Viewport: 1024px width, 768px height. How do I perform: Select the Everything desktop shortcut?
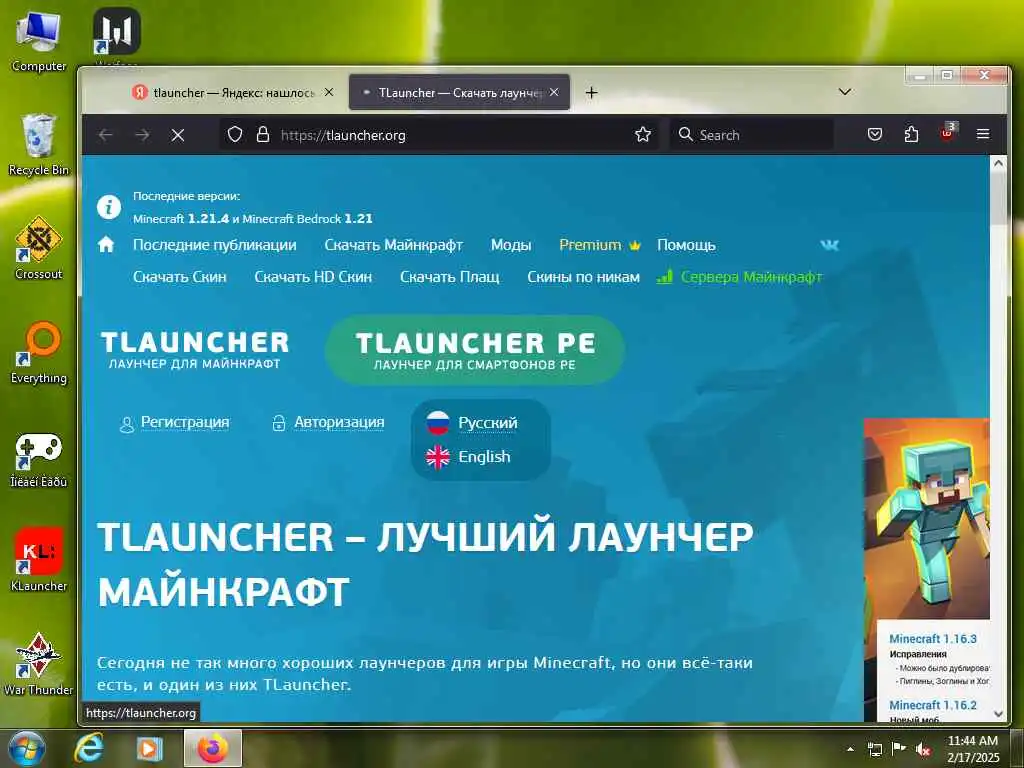39,353
